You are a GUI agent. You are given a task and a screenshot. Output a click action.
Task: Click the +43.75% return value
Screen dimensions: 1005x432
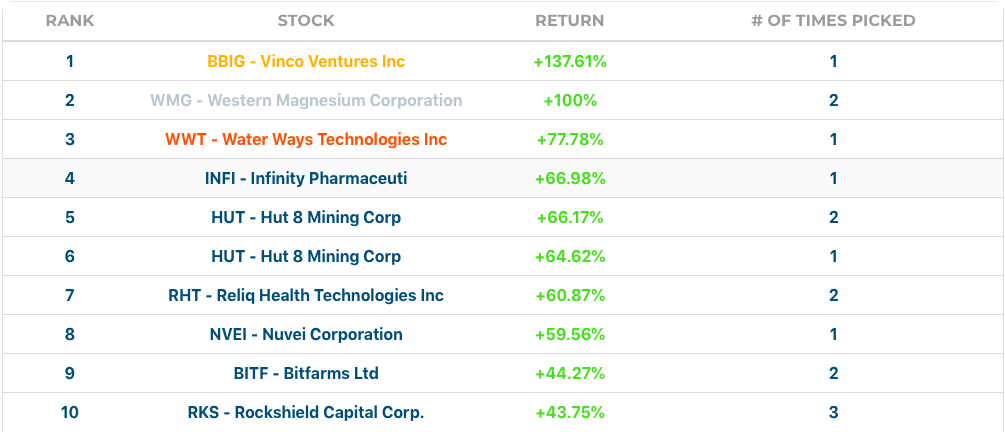[570, 412]
